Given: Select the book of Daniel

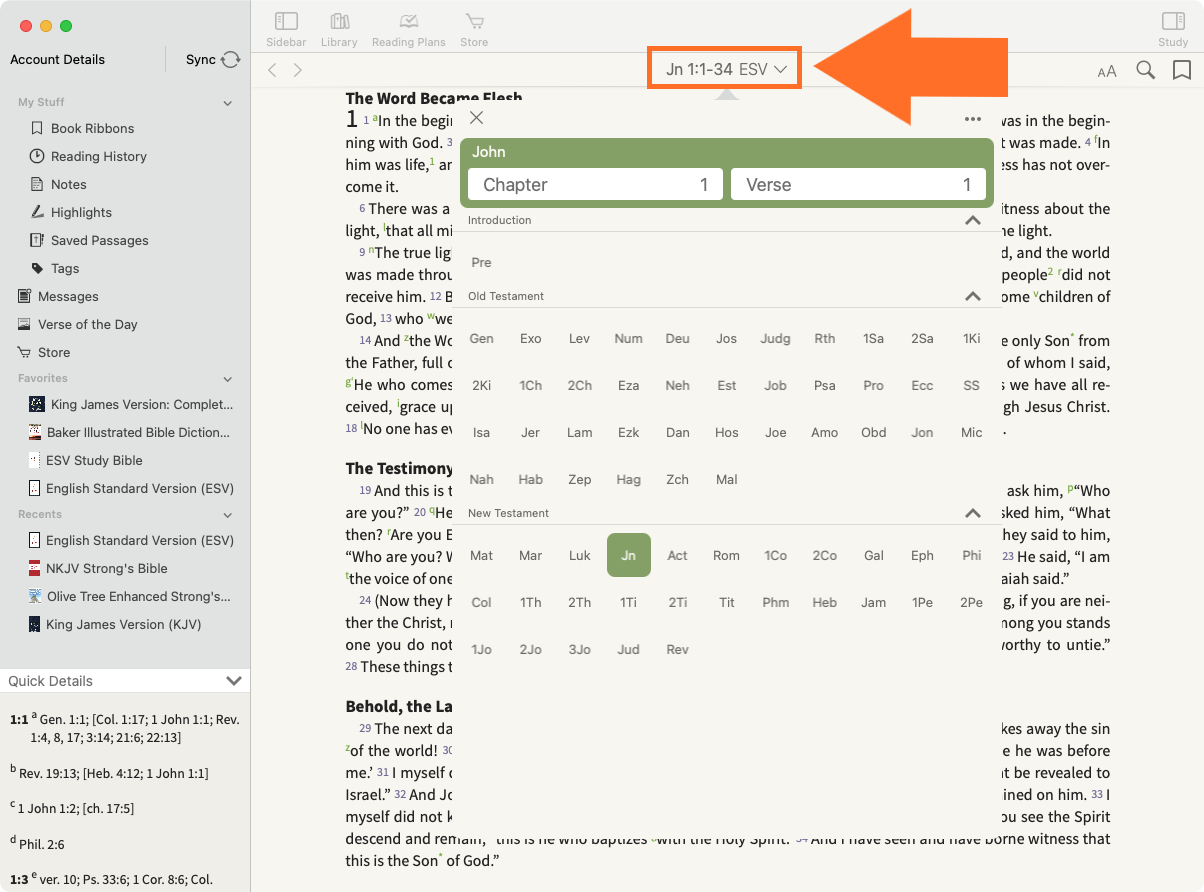Looking at the screenshot, I should 677,433.
